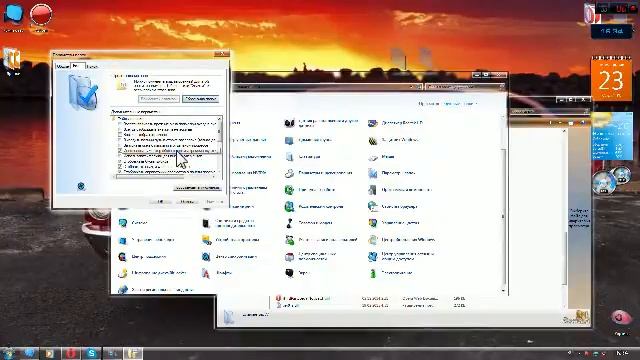Select the file row with red Opera icon in rear Explorer
This screenshot has width=640, height=360.
tap(370, 298)
